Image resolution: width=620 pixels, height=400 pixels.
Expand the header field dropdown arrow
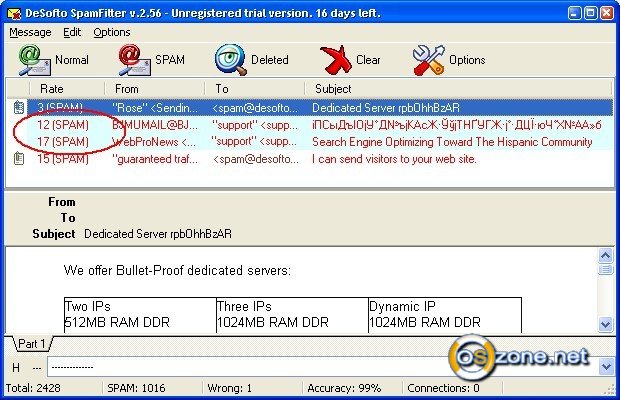(607, 367)
